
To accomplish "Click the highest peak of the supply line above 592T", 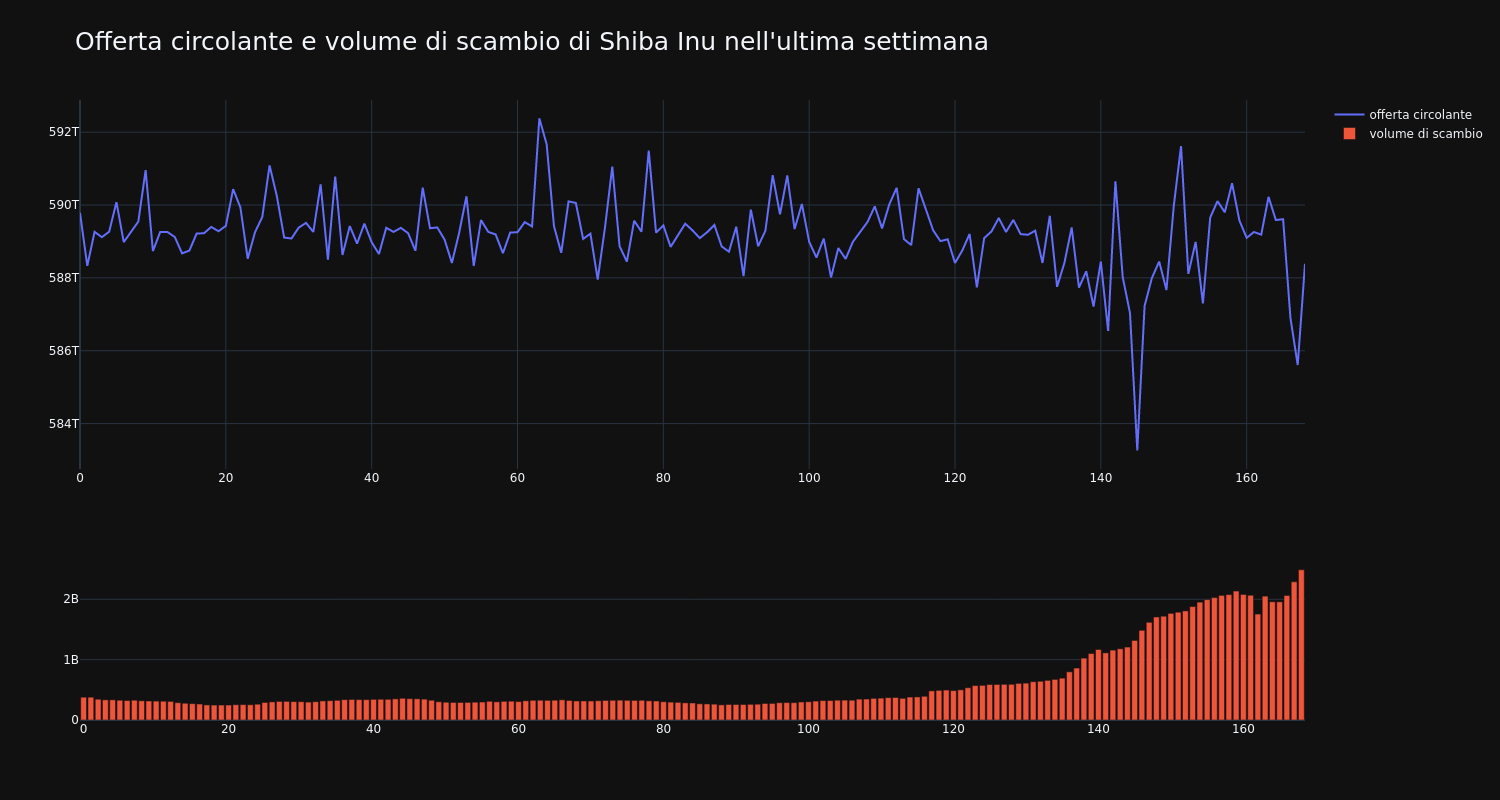I will (539, 119).
